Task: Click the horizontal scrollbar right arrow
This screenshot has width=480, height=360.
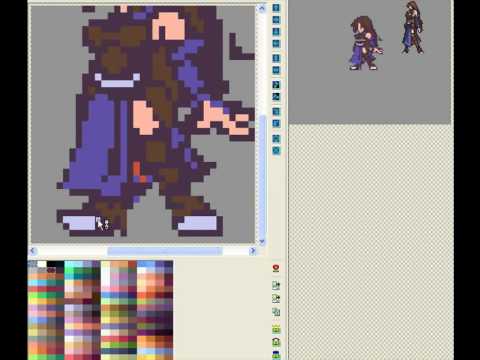Action: [253, 251]
